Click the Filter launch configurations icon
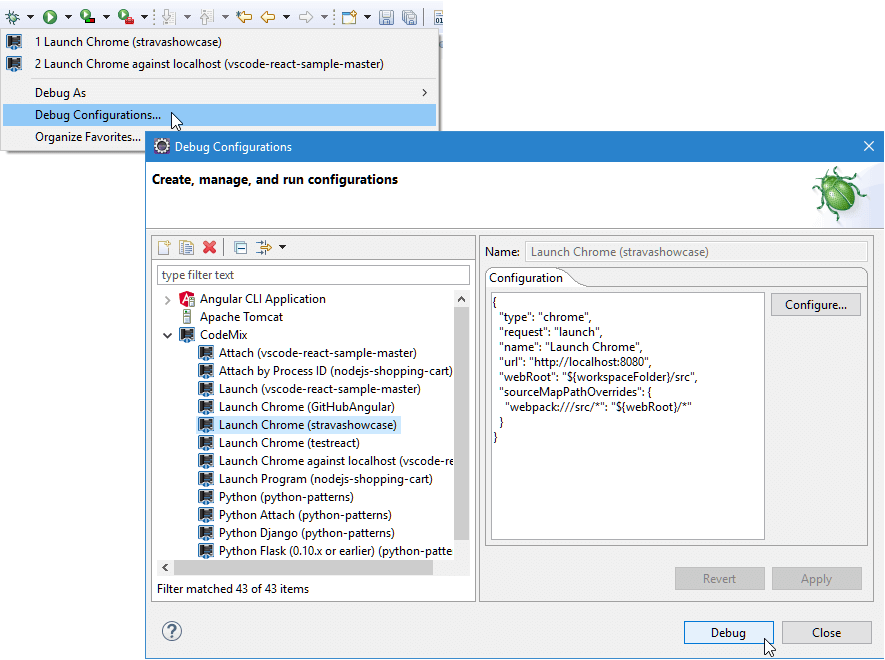This screenshot has width=885, height=660. (264, 247)
